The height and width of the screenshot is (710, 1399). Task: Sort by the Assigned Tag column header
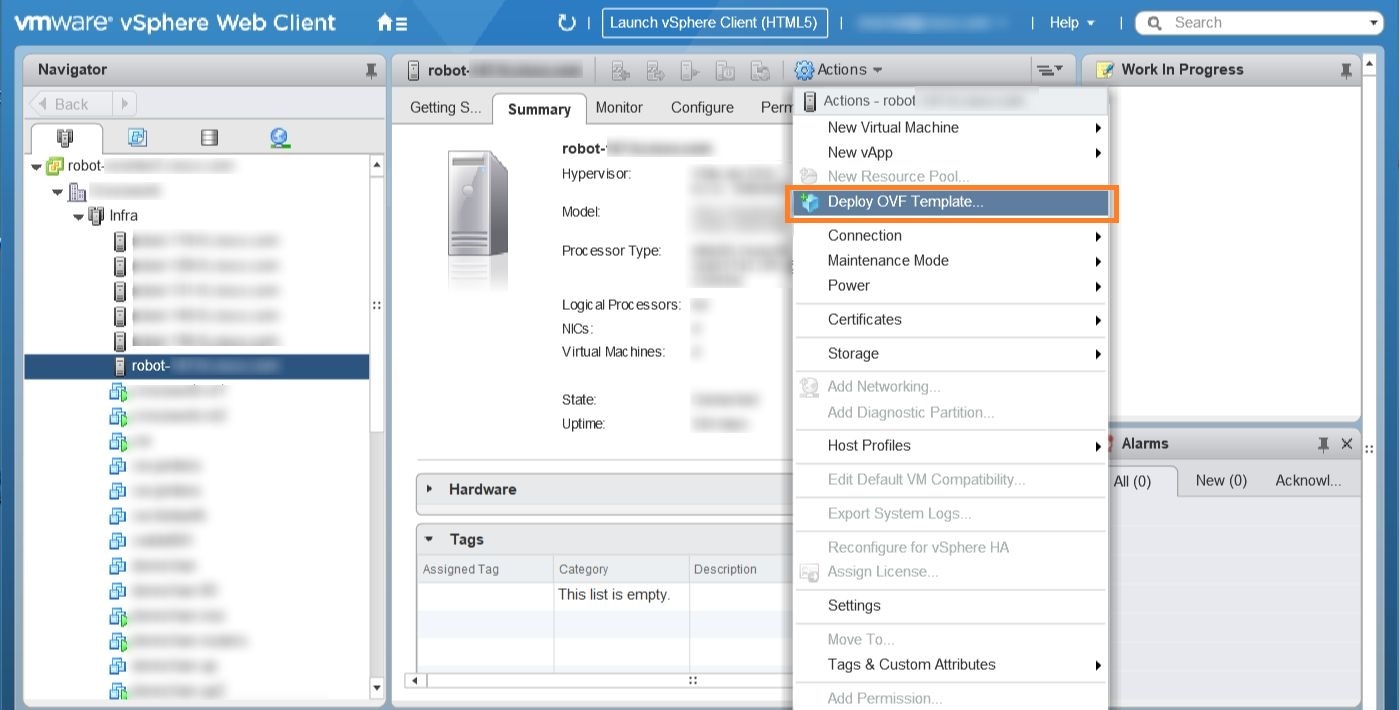coord(485,569)
